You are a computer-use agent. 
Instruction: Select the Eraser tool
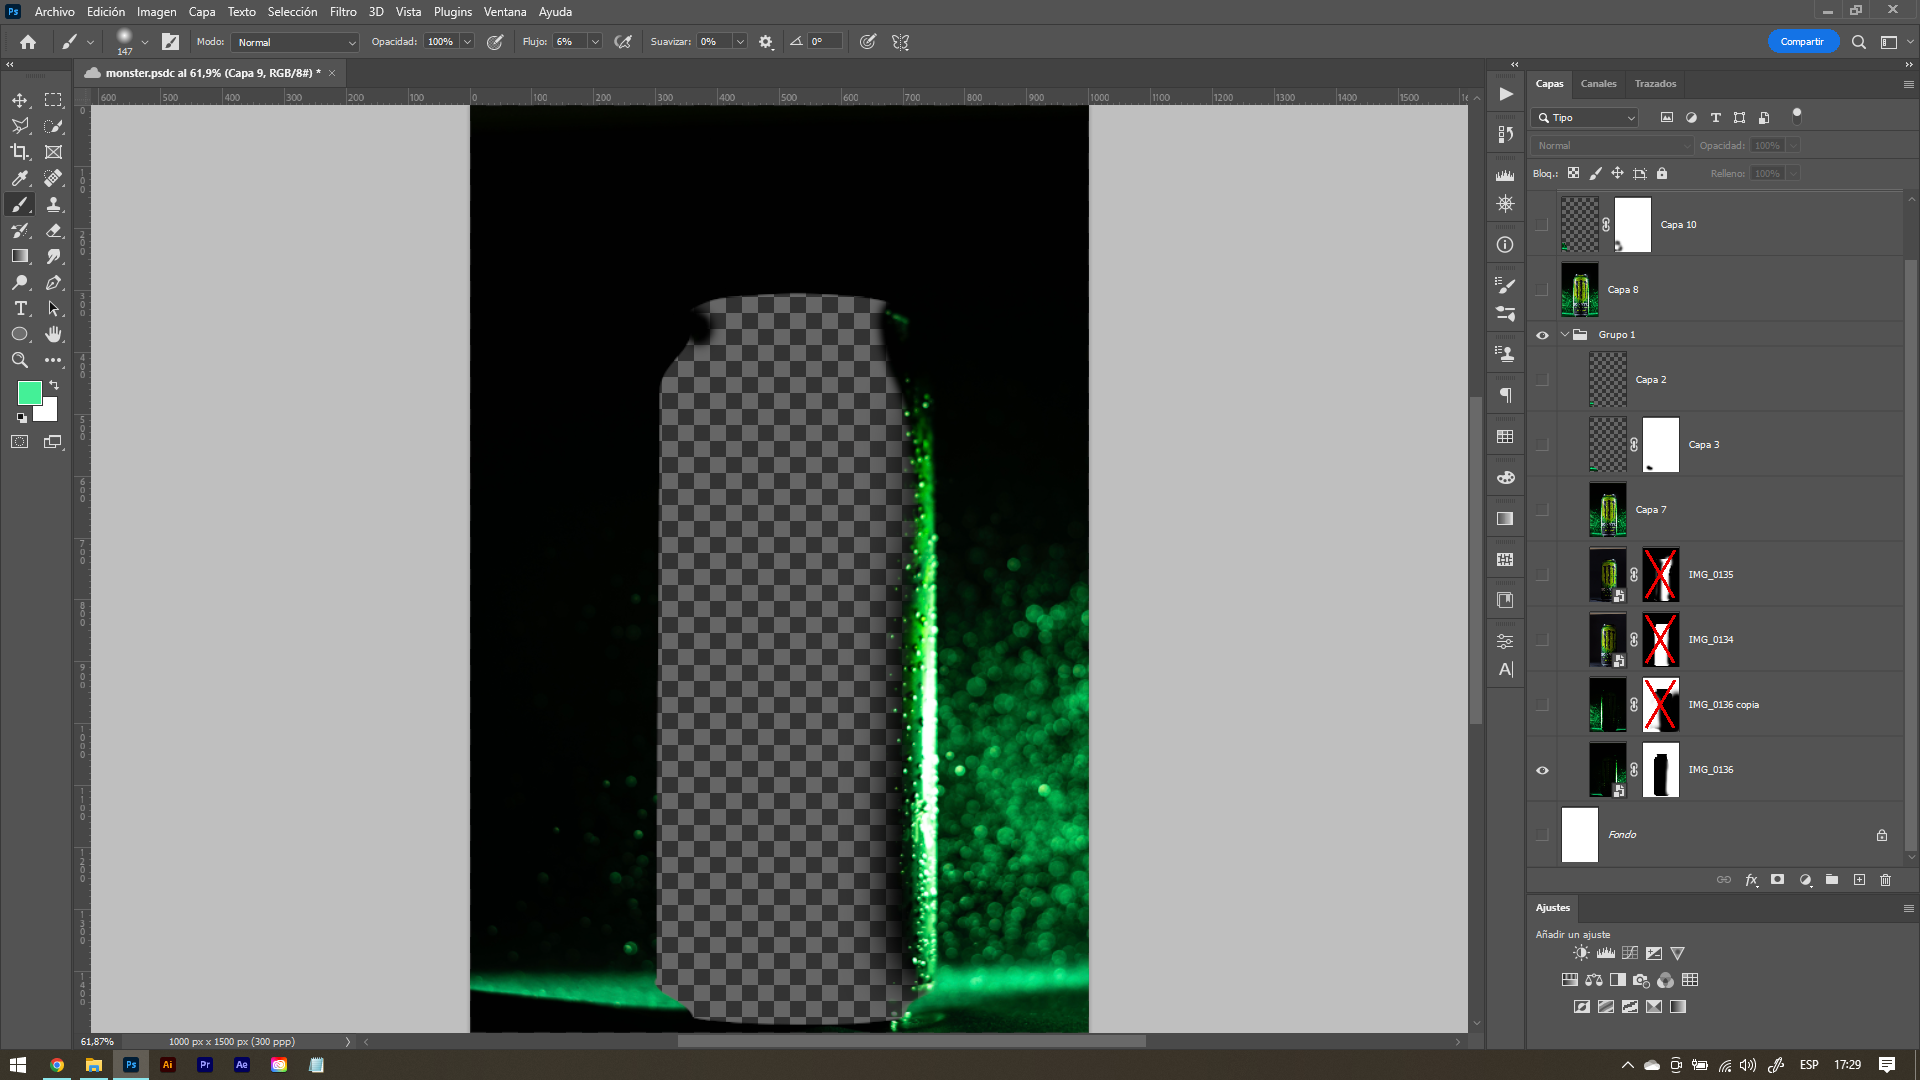click(54, 230)
